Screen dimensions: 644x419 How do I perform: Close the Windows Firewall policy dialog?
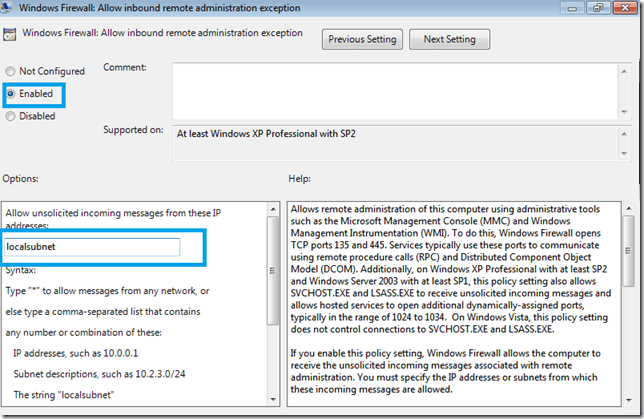[x=626, y=9]
